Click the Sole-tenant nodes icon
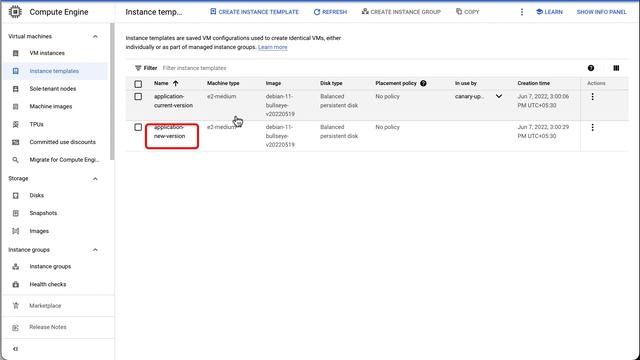This screenshot has height=360, width=640. pos(16,89)
